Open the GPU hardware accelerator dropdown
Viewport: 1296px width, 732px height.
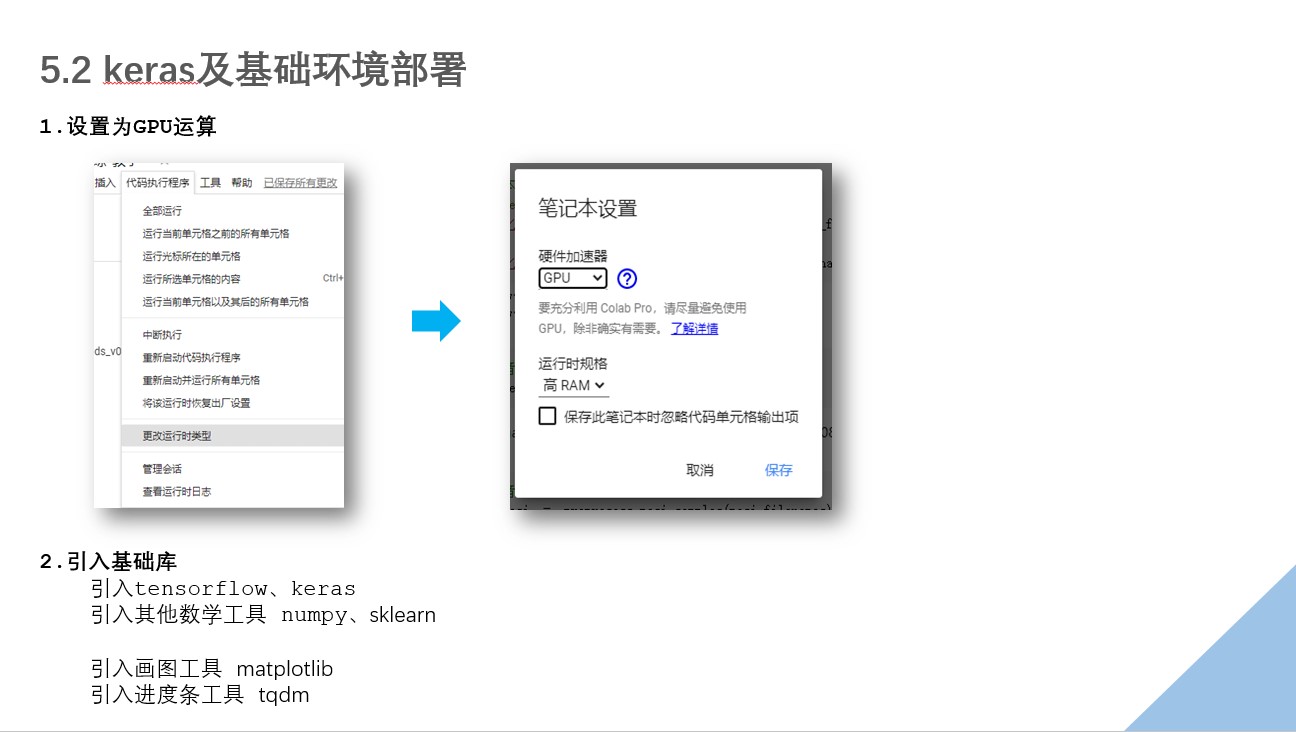(x=573, y=278)
